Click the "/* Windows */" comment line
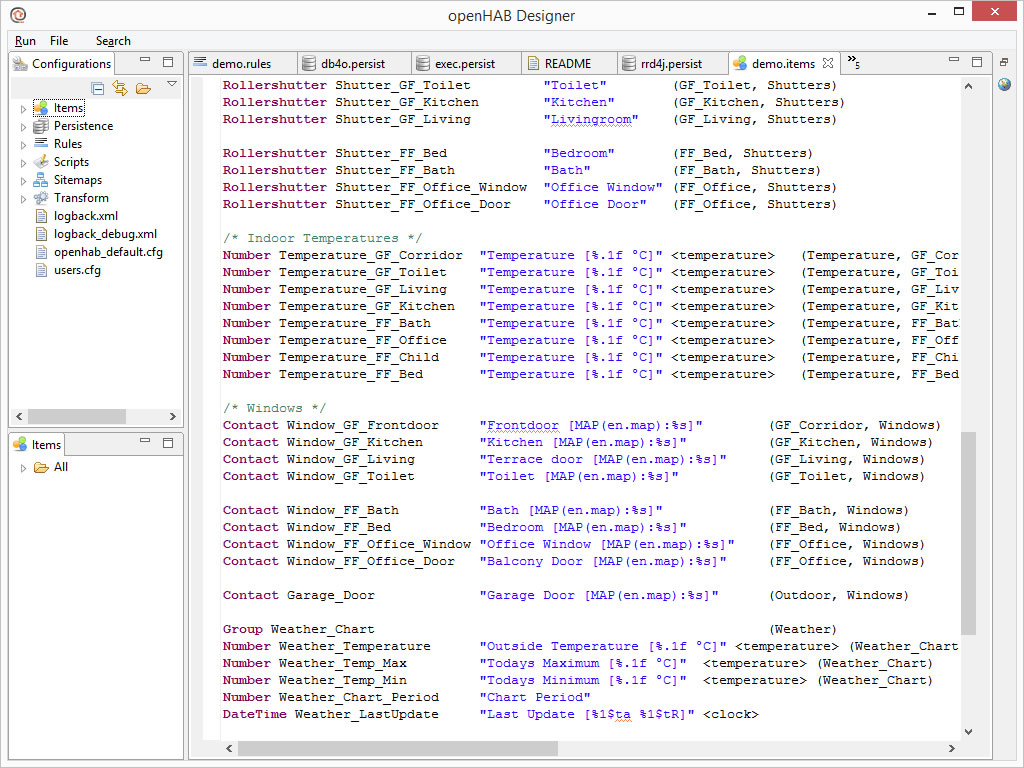Viewport: 1024px width, 768px height. (x=274, y=408)
